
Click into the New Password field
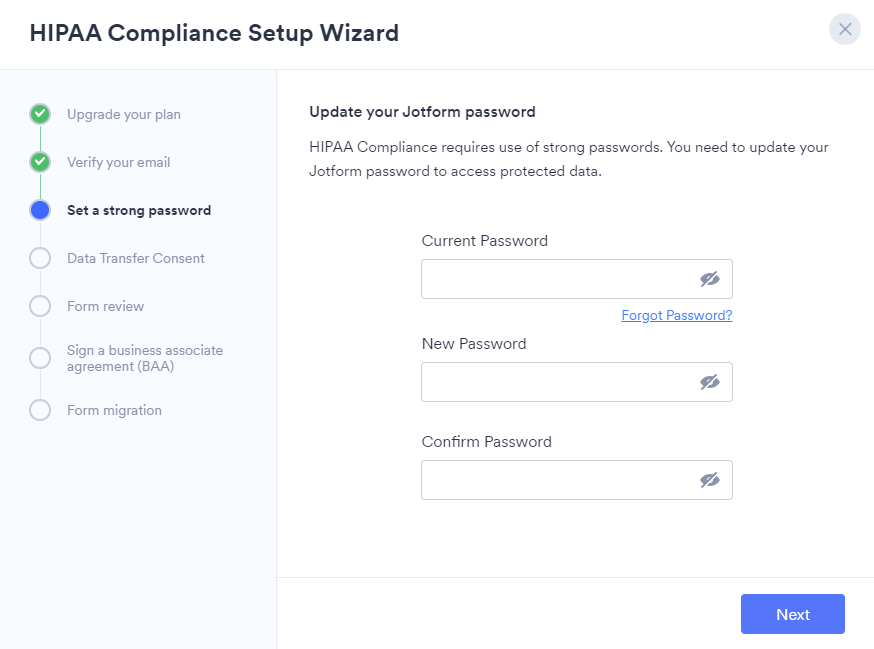(556, 382)
